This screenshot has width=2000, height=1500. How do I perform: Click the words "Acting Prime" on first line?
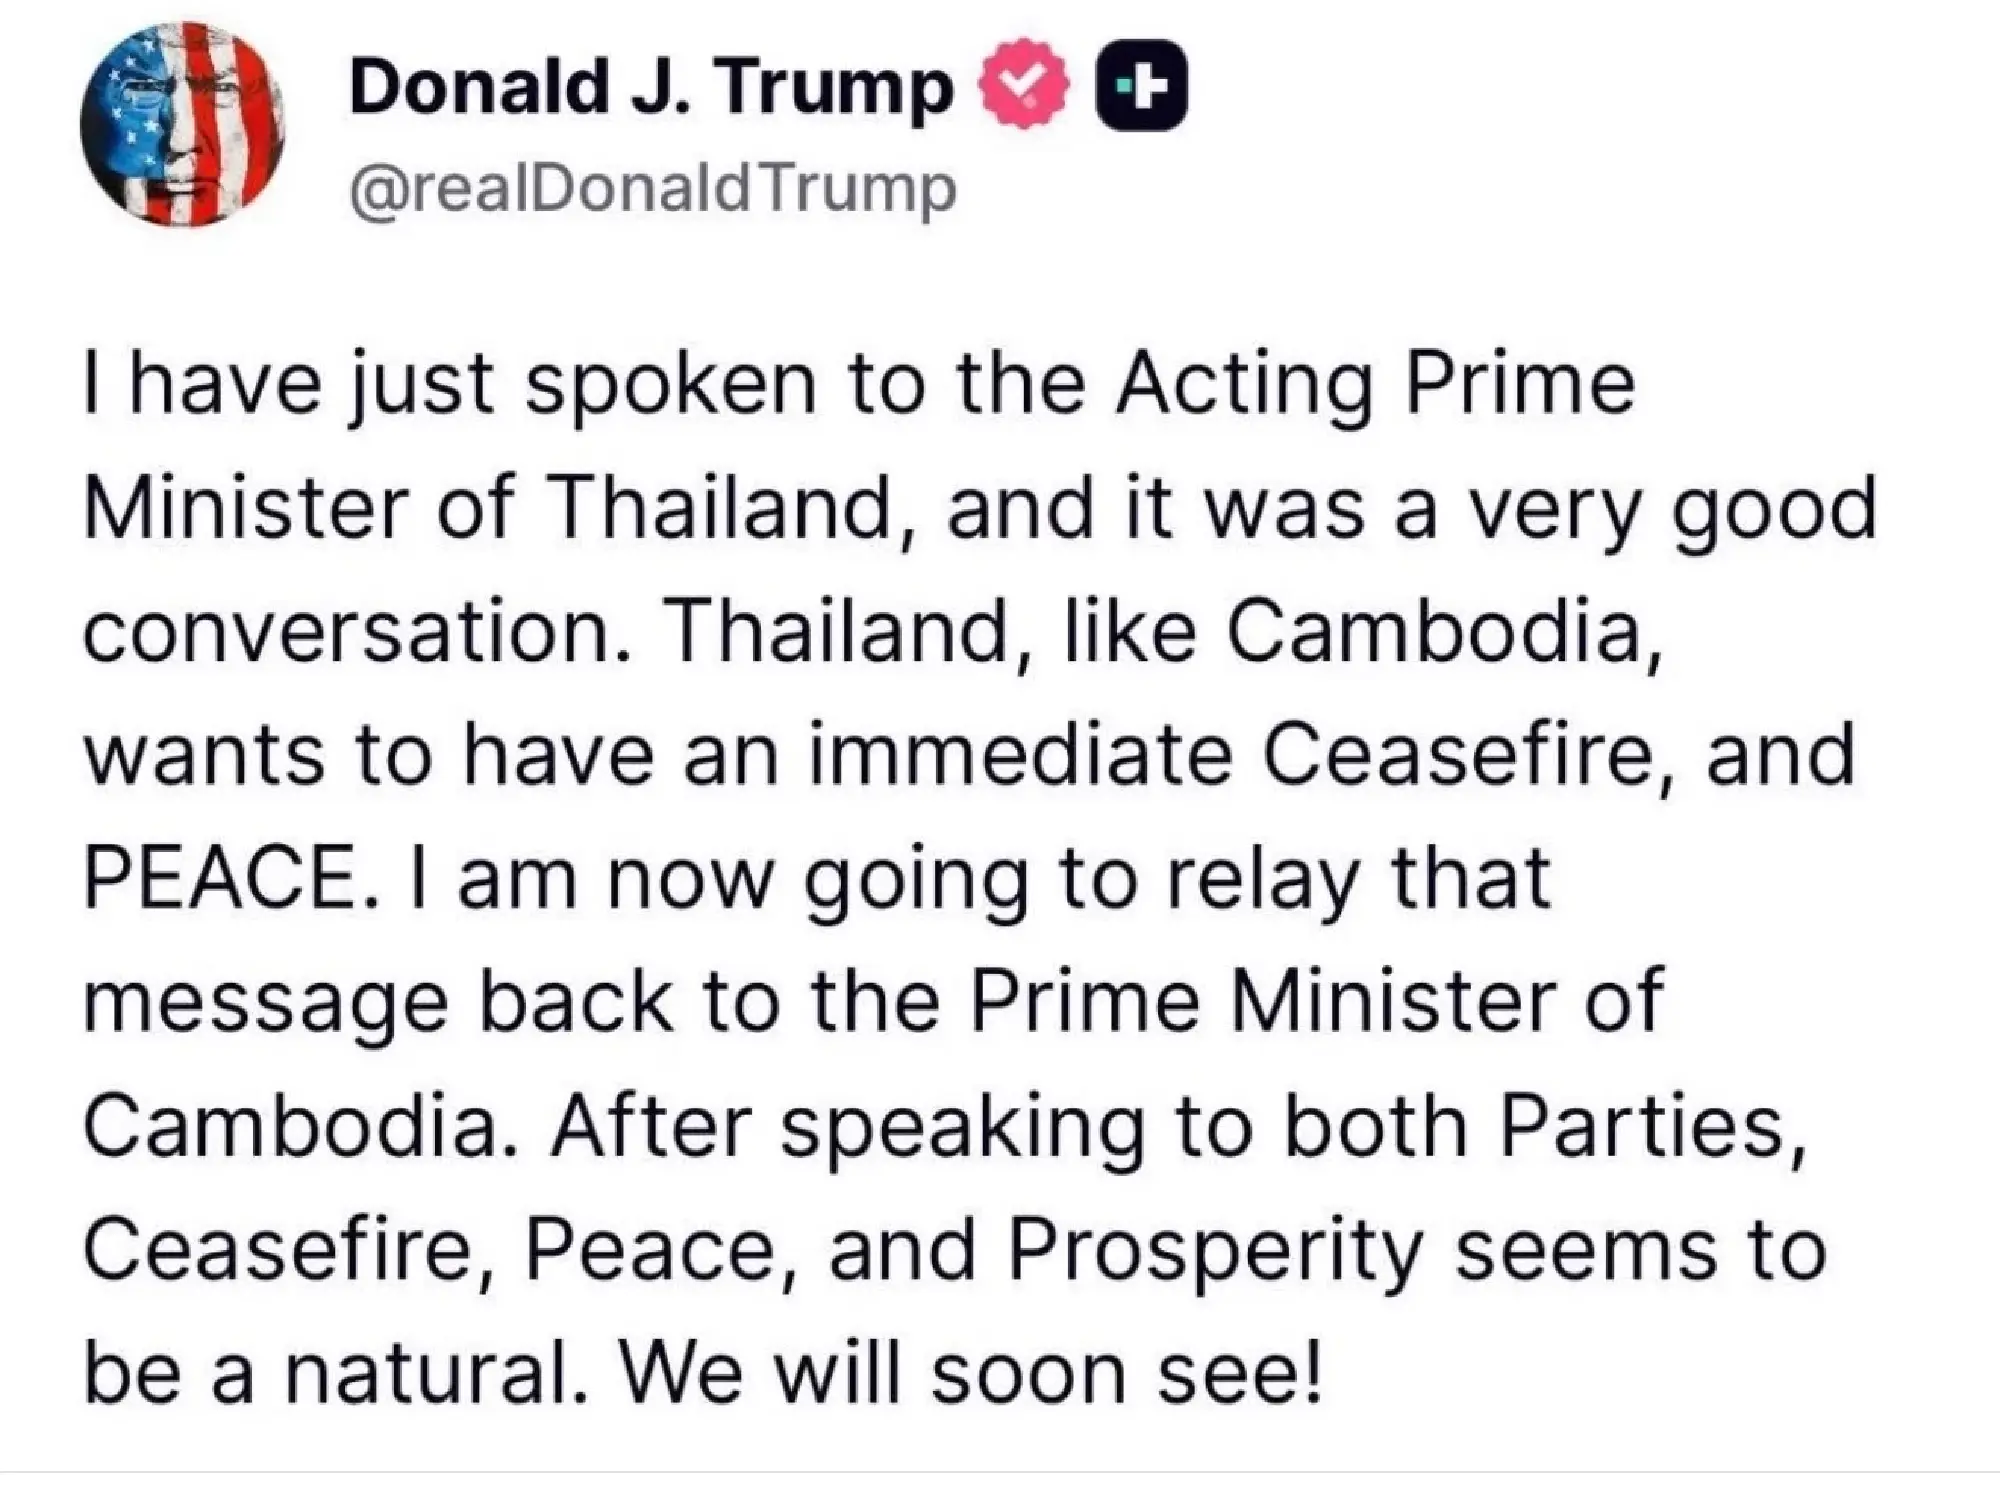click(x=1375, y=385)
